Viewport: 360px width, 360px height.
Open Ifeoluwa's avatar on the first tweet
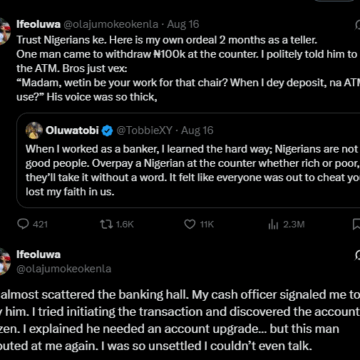[x=5, y=32]
